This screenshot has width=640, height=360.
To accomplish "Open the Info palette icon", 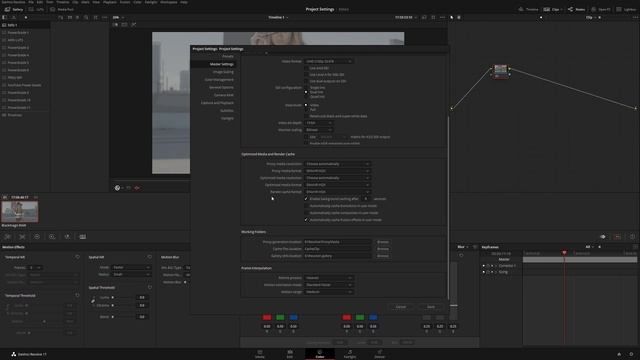I will (633, 237).
